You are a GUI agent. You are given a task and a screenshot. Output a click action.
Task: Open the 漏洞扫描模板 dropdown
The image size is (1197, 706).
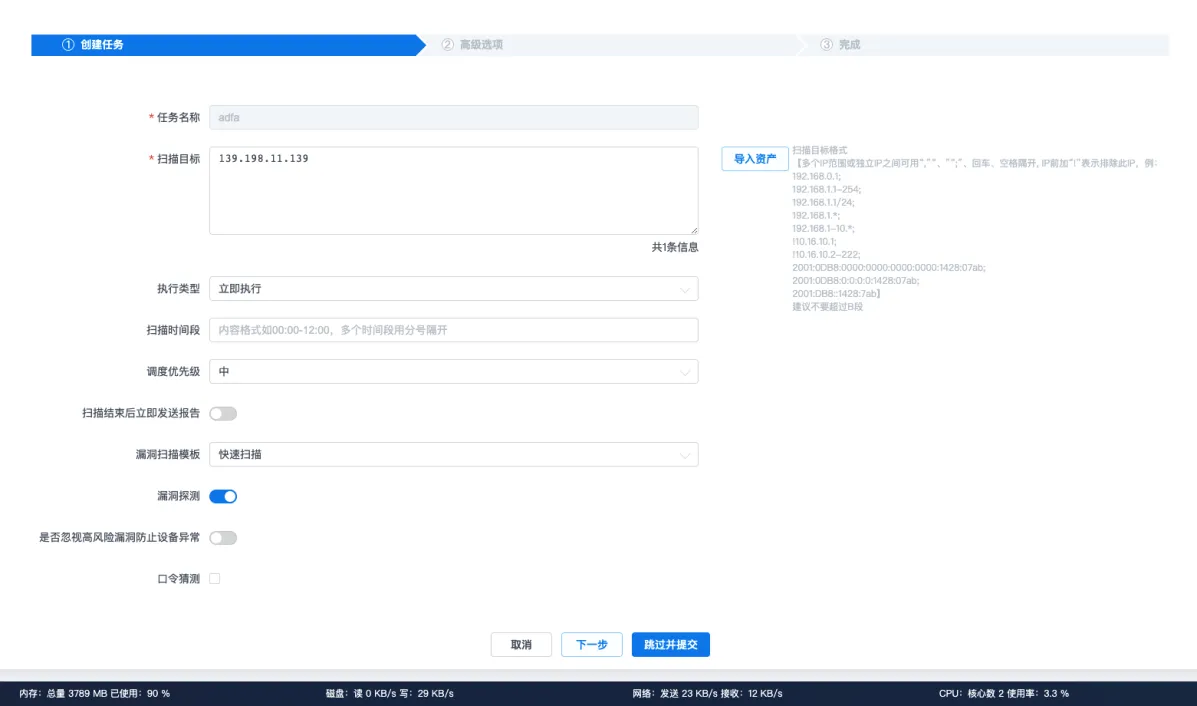click(453, 455)
